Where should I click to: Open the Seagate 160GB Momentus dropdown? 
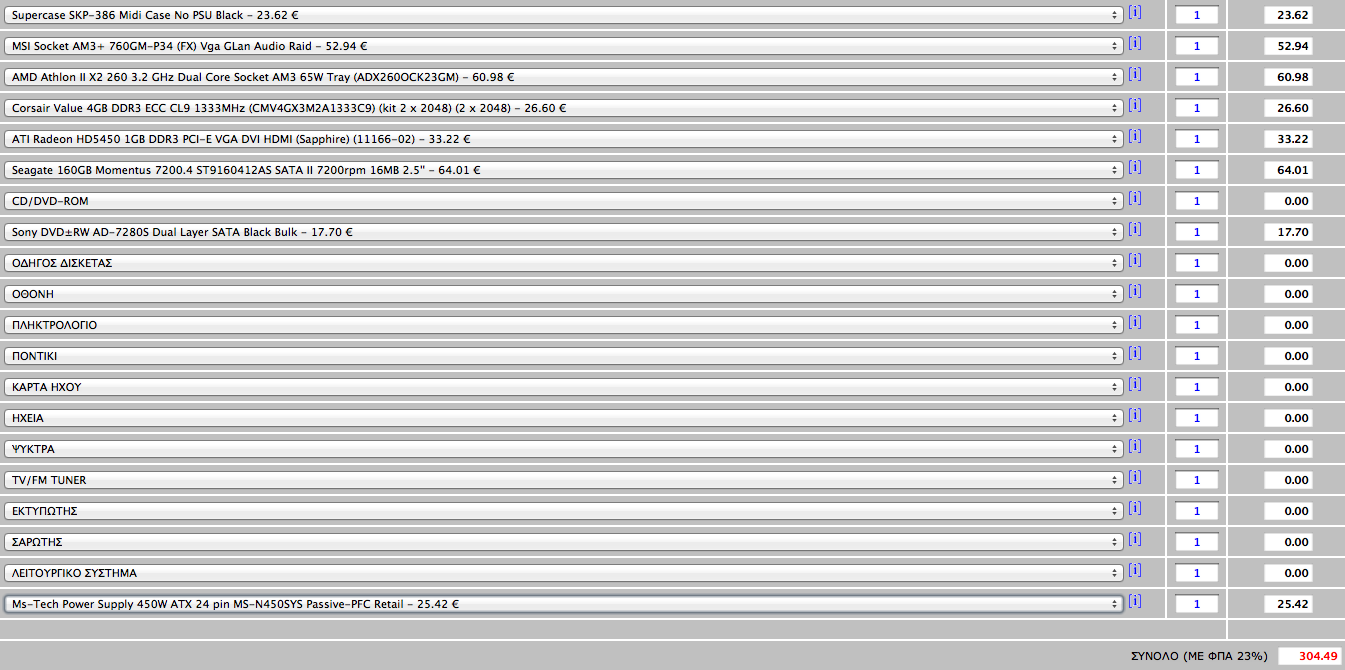pyautogui.click(x=564, y=170)
